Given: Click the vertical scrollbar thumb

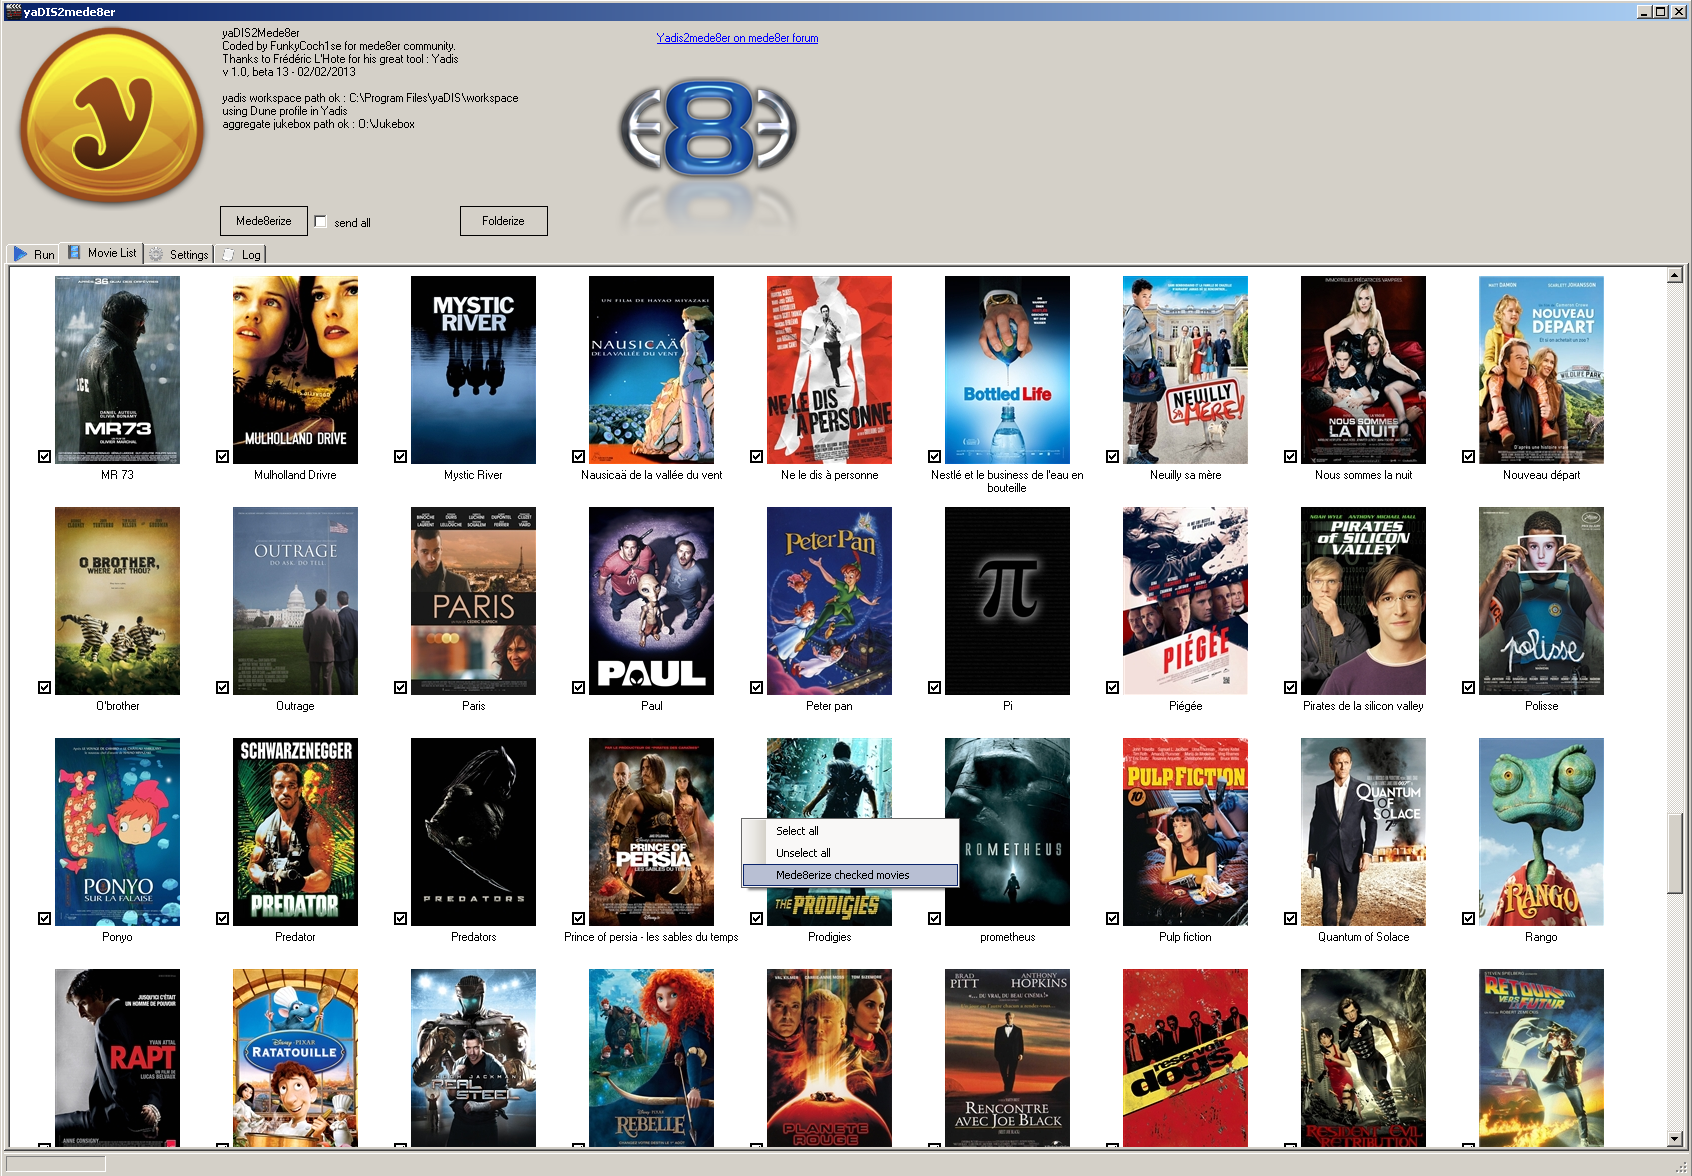Looking at the screenshot, I should pos(1675,855).
